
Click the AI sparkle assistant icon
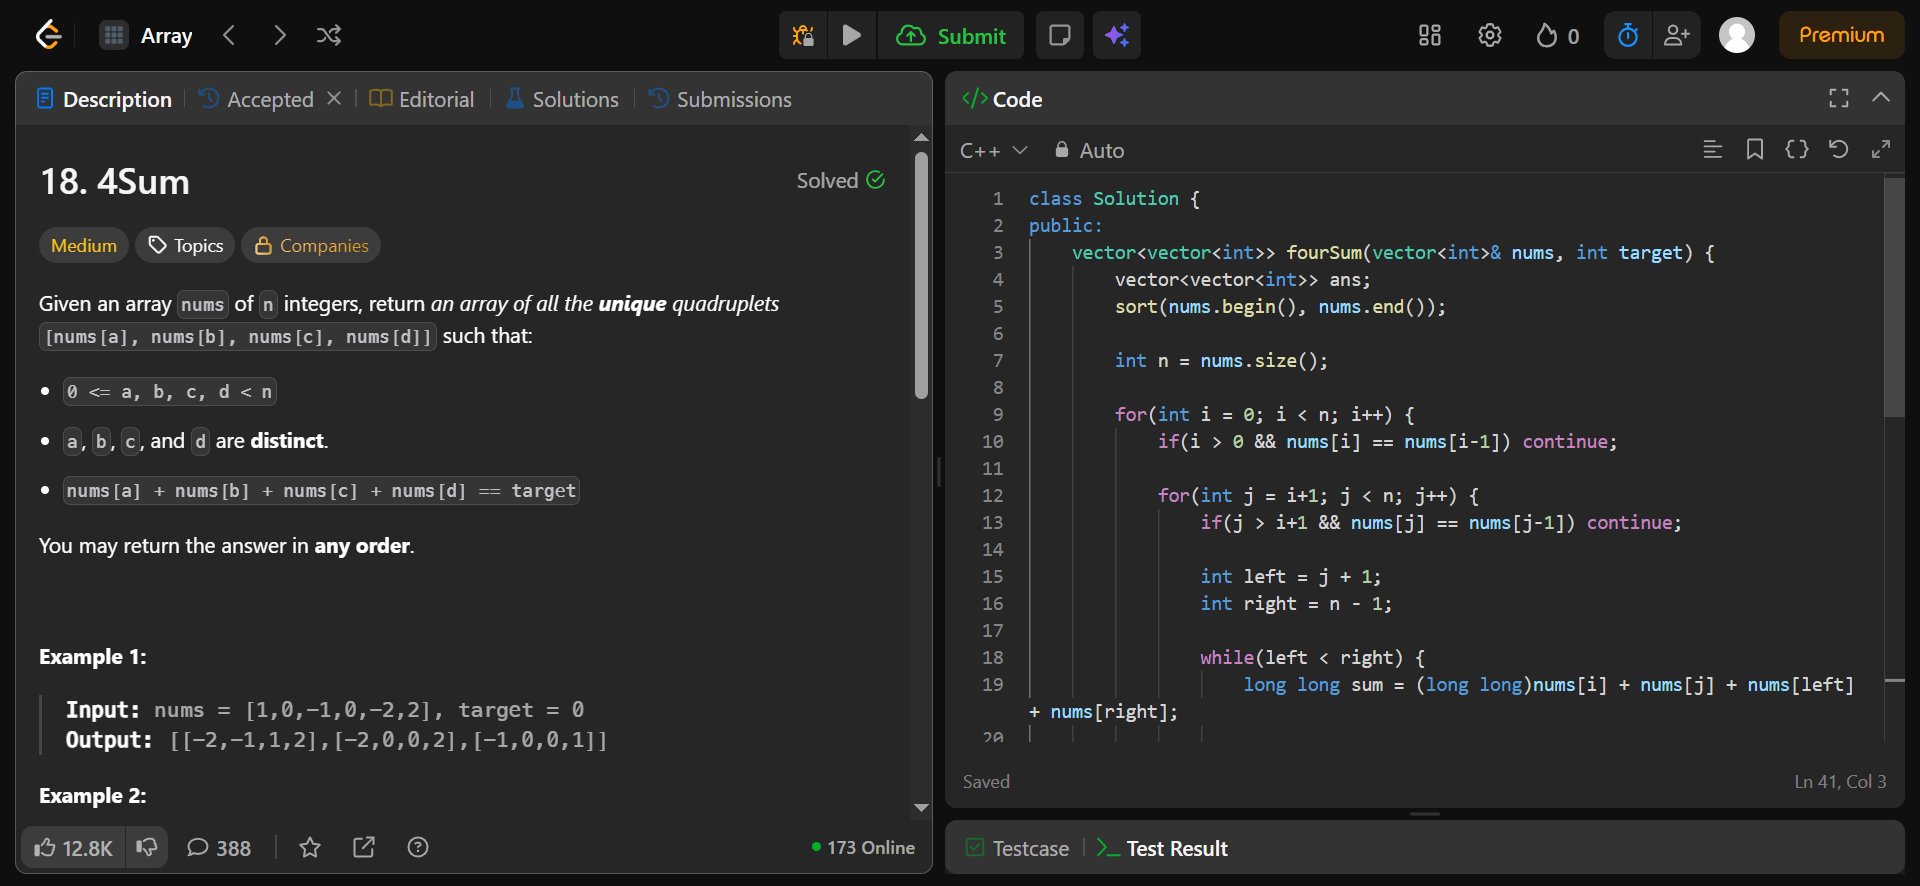pyautogui.click(x=1117, y=36)
